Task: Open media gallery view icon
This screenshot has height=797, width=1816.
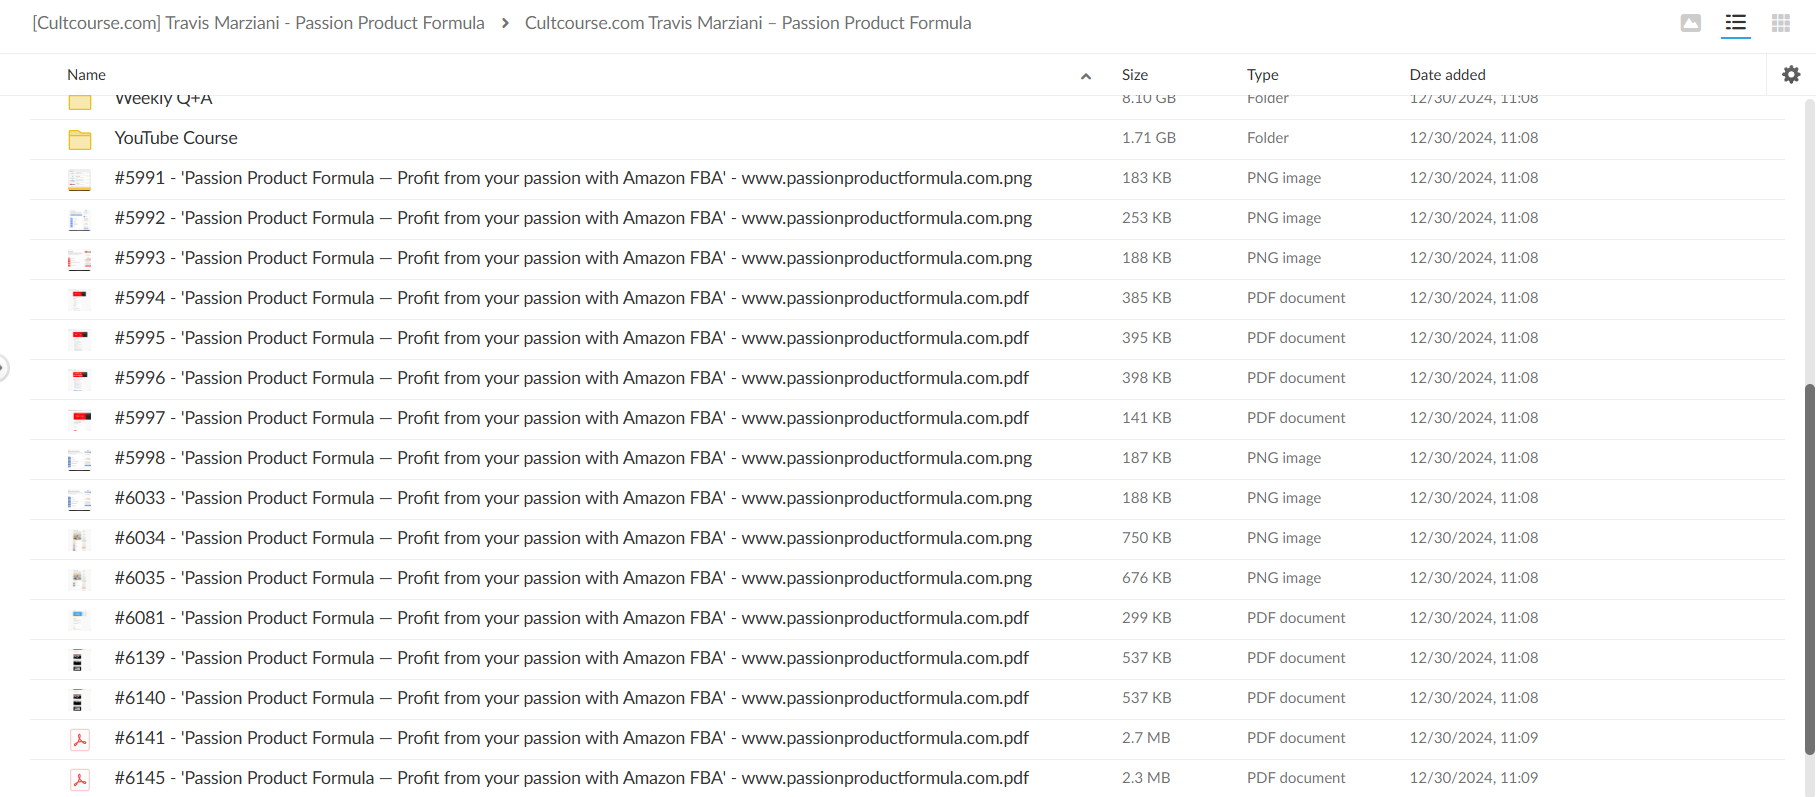Action: pos(1691,23)
